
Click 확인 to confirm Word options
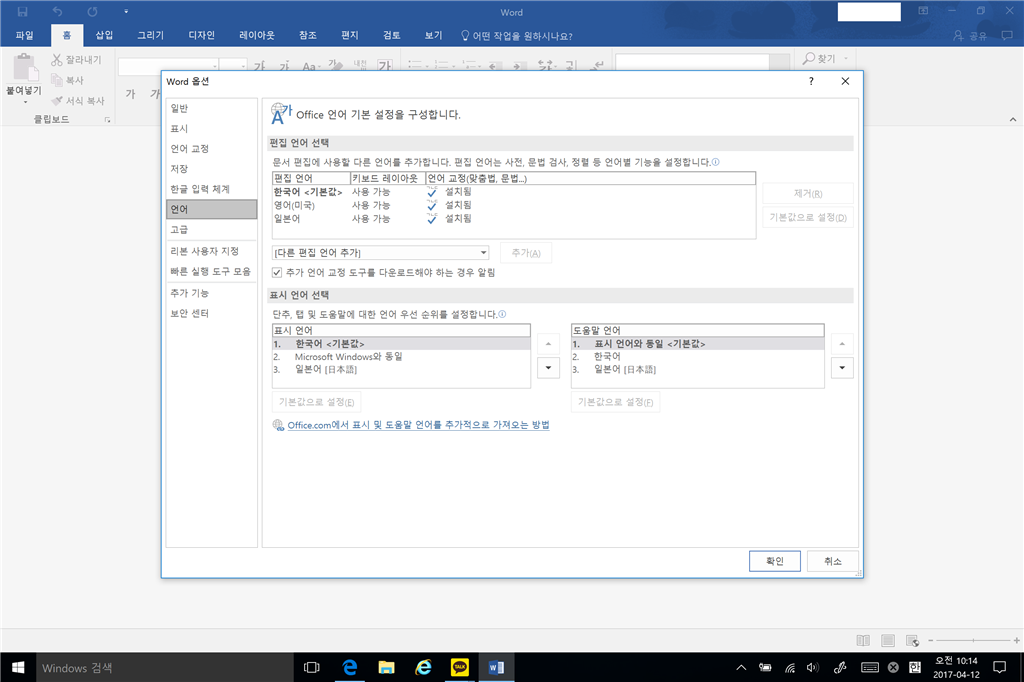(x=775, y=561)
